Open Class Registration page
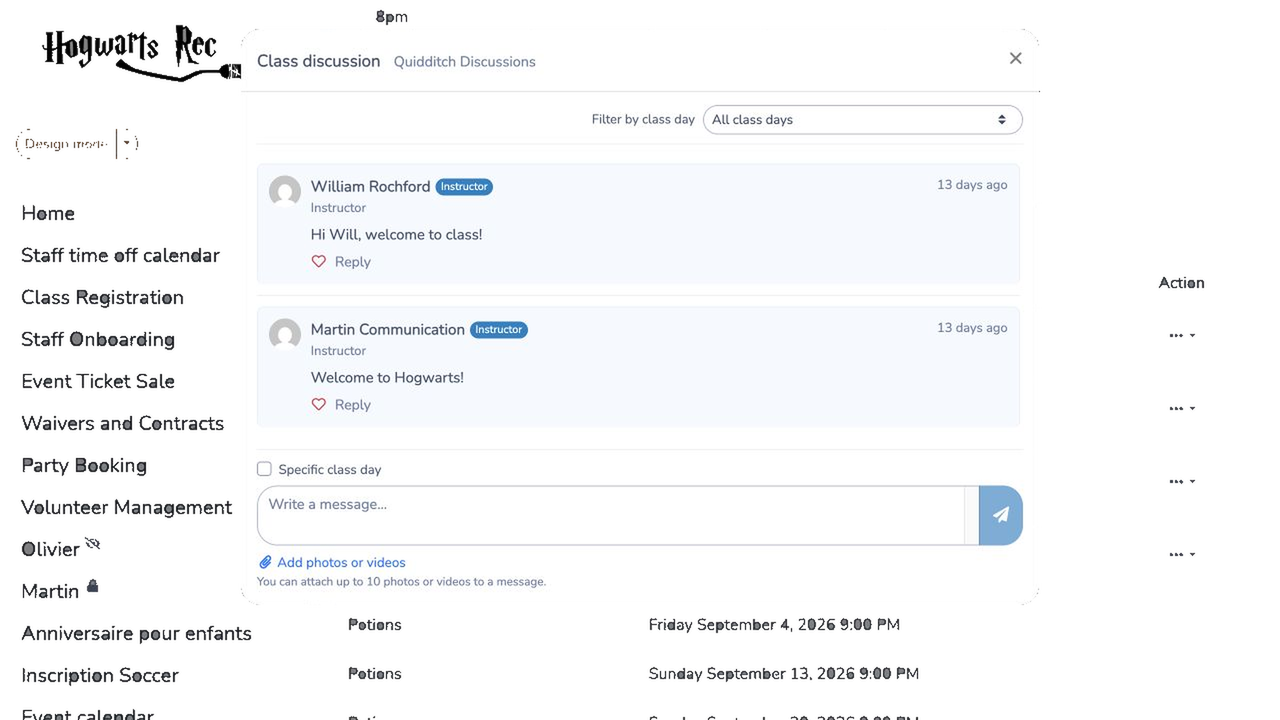Screen dimensions: 1280x720 click(x=102, y=297)
